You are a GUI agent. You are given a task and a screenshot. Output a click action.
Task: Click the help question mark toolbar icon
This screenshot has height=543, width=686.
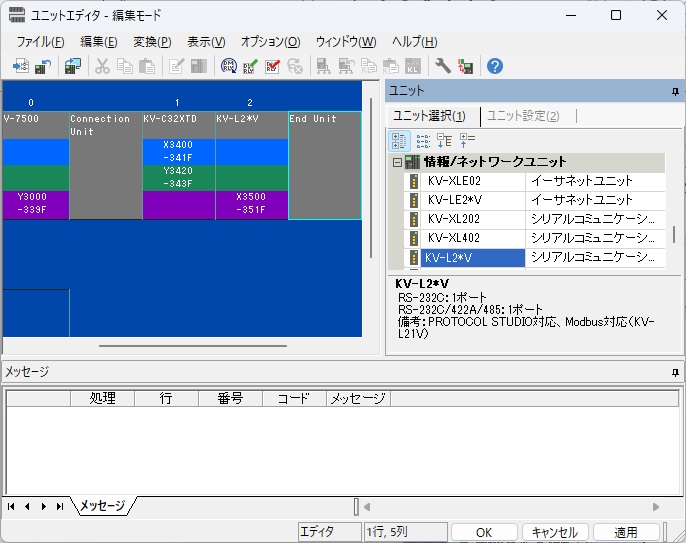(x=494, y=66)
